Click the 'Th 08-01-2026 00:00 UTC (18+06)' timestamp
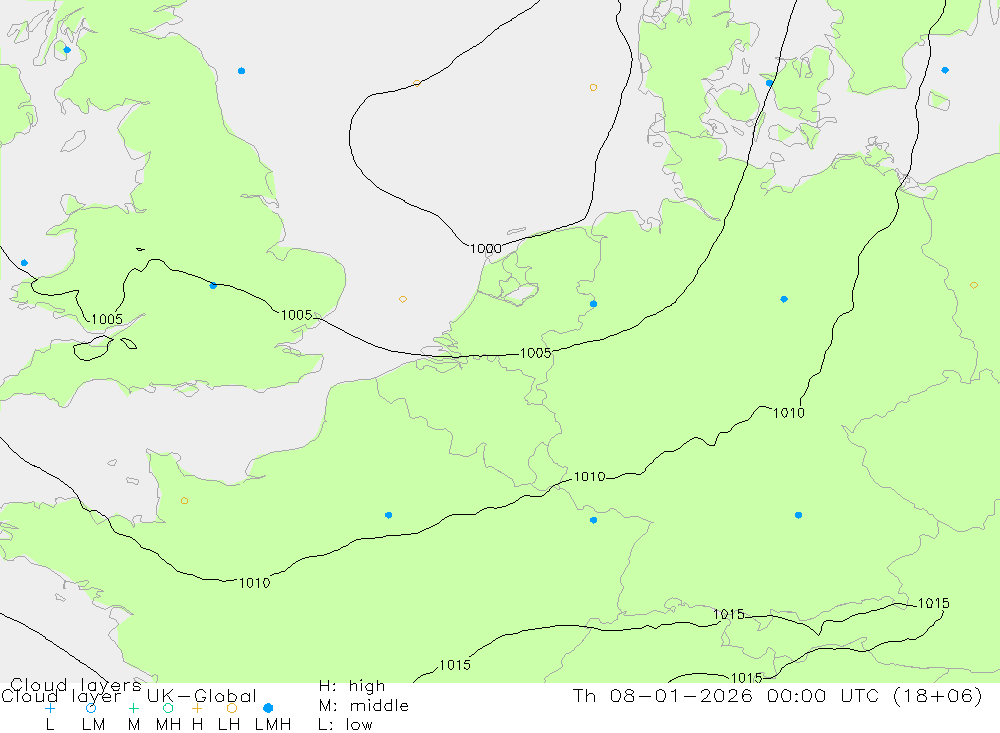Viewport: 1000px width, 733px height. click(x=777, y=695)
